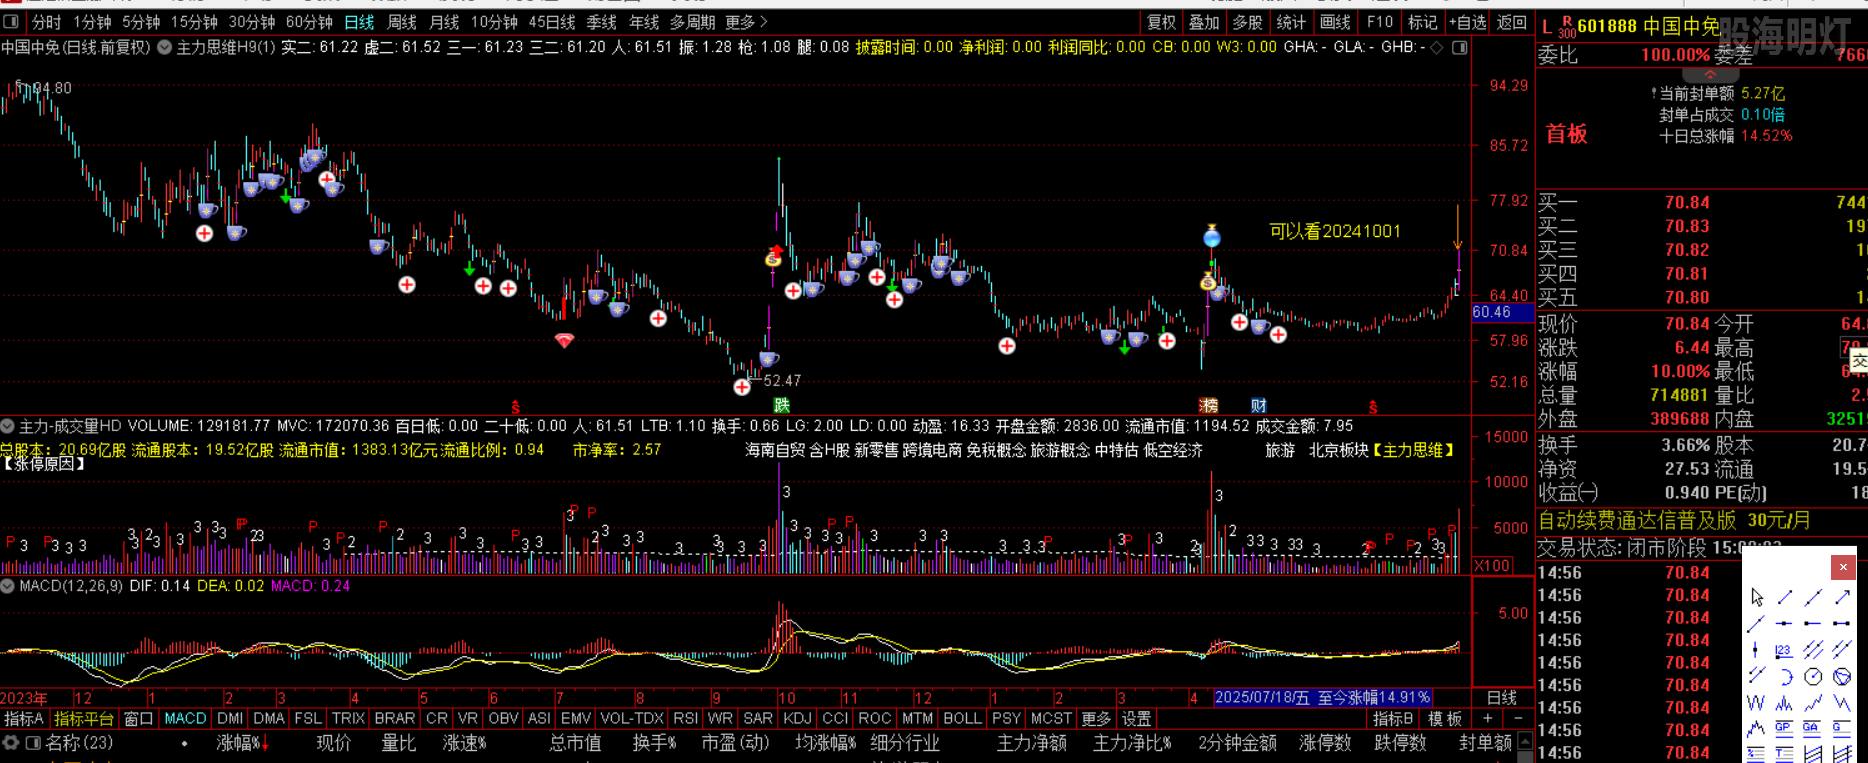Toggle main chart indicator 主力思维H9 circle button

[x=164, y=47]
